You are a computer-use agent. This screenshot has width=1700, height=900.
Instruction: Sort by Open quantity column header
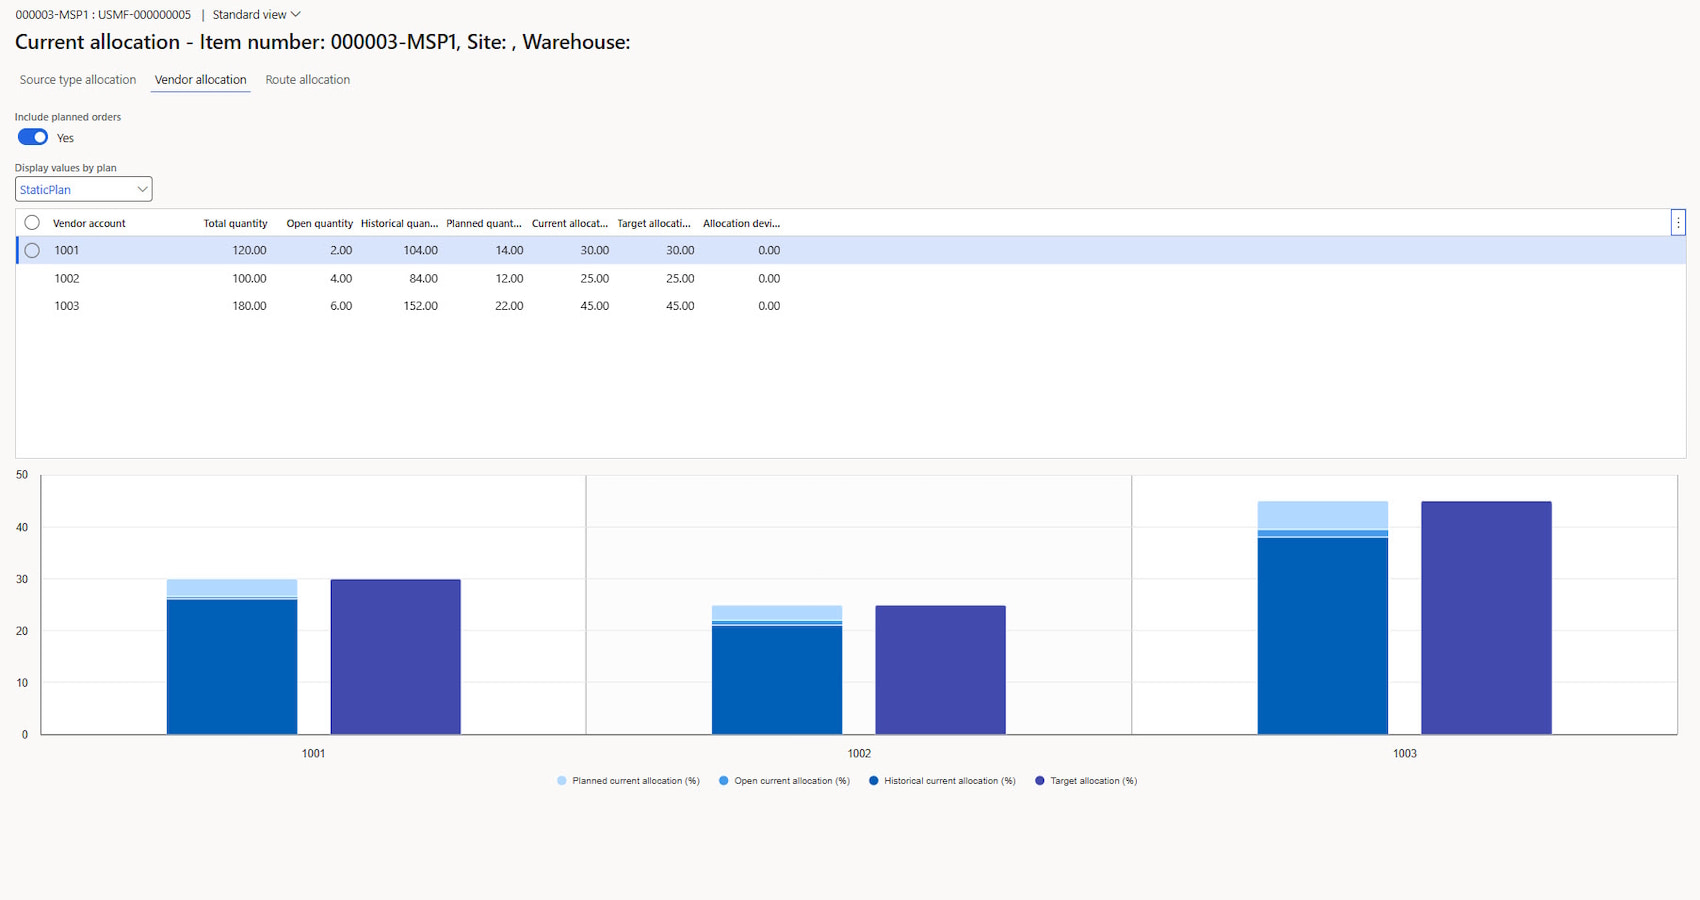(319, 224)
